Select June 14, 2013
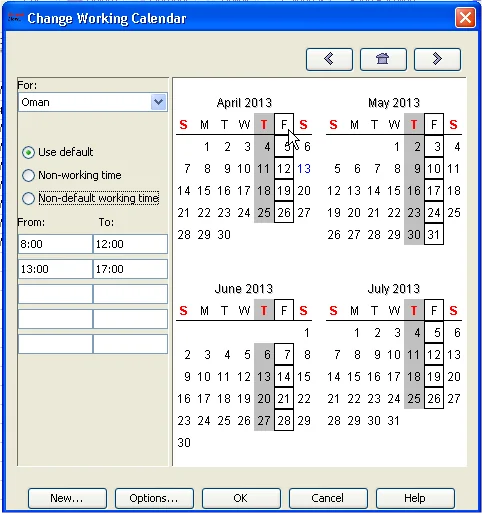Viewport: 482px width, 513px height. pos(284,376)
